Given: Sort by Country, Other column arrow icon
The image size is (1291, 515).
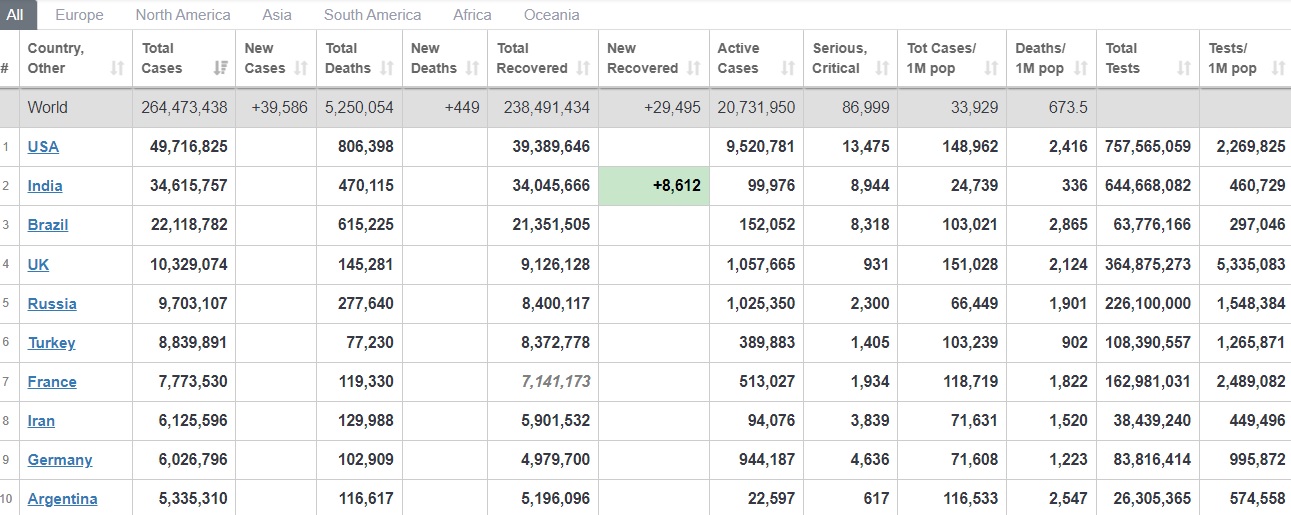Looking at the screenshot, I should click(x=117, y=68).
